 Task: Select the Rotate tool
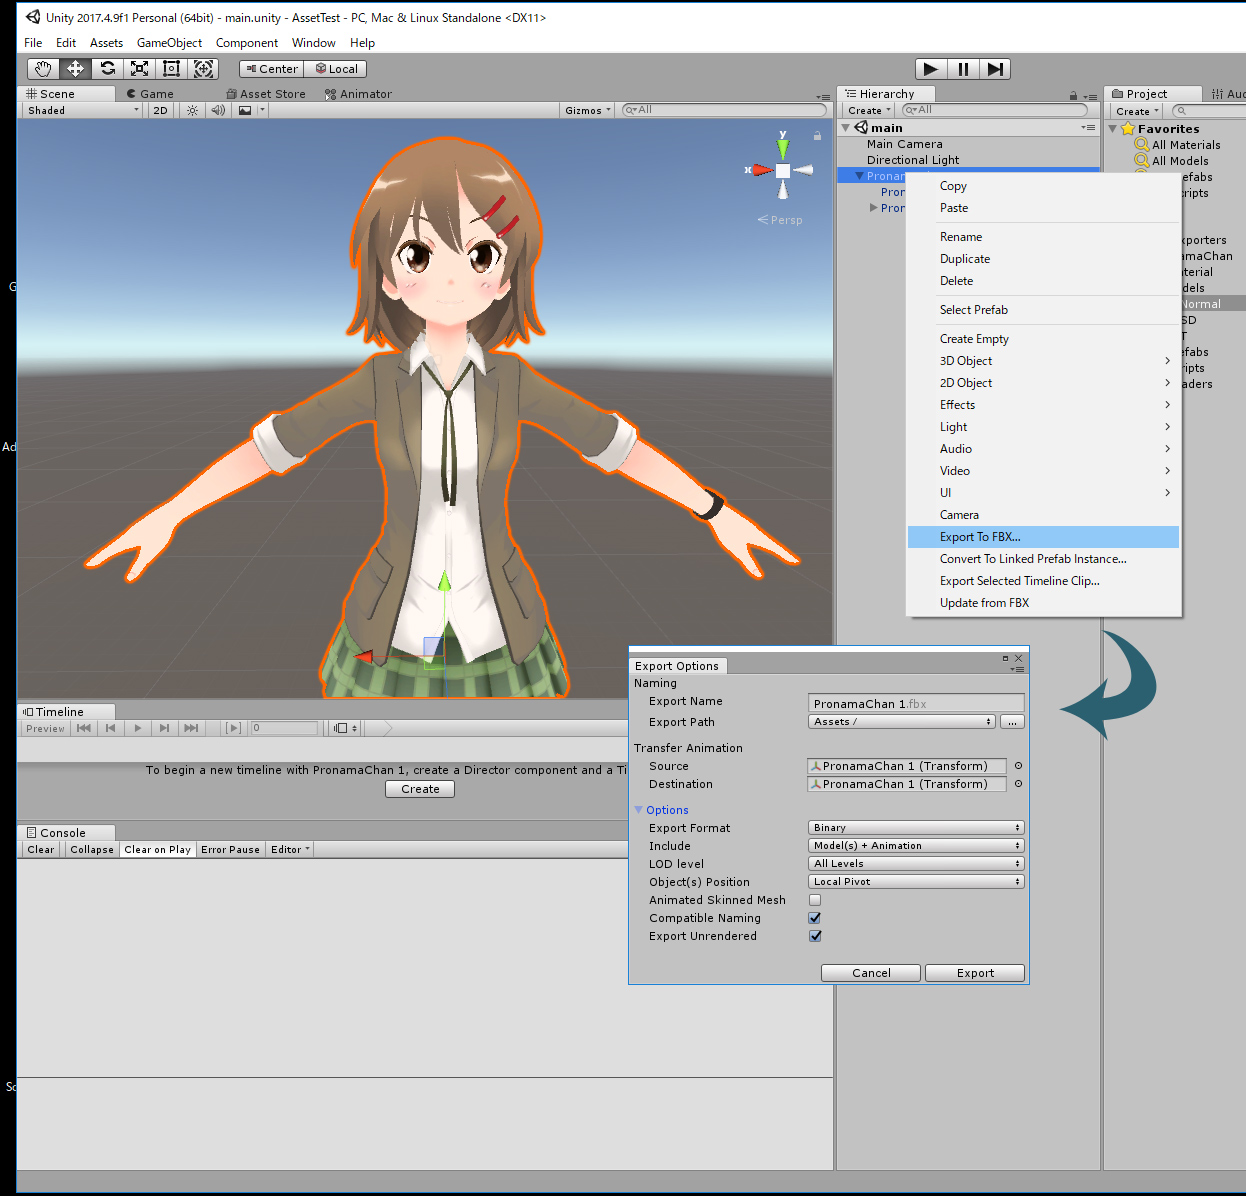(108, 69)
